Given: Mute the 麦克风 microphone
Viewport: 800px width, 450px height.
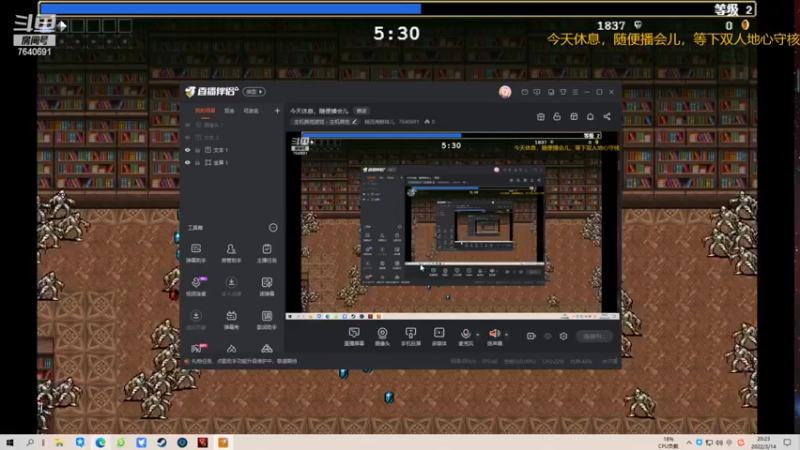Looking at the screenshot, I should pyautogui.click(x=466, y=337).
